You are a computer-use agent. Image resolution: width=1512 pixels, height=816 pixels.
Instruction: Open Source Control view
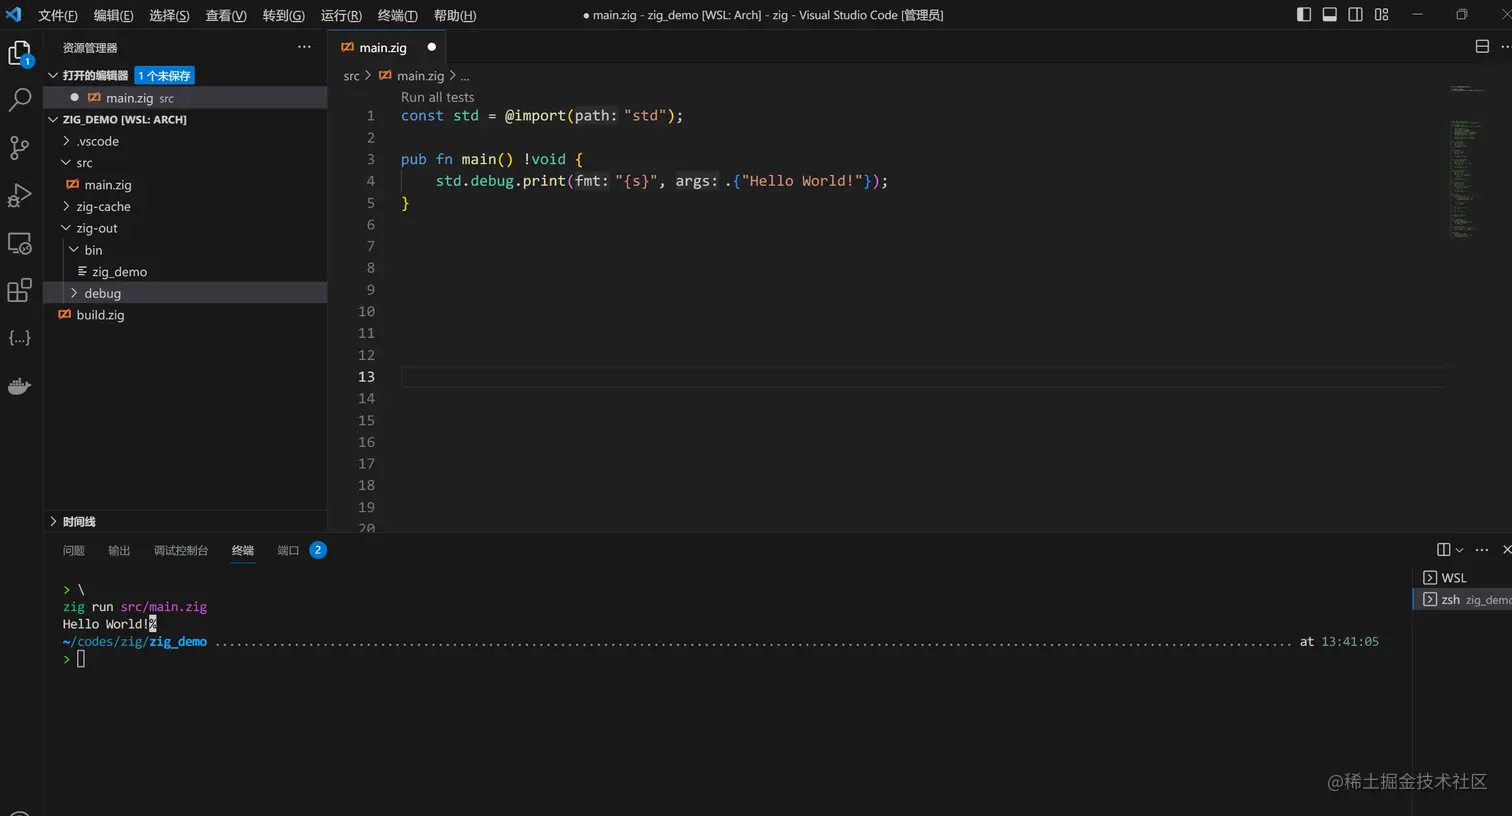pos(20,148)
